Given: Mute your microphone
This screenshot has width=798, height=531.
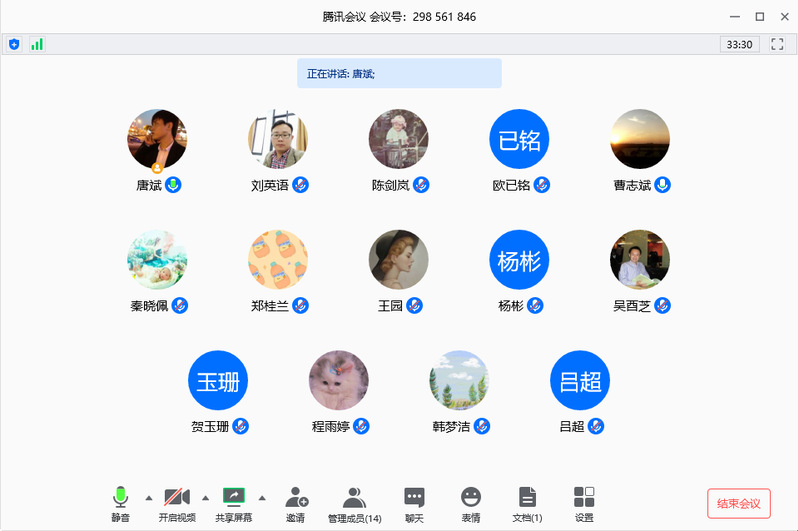Looking at the screenshot, I should [121, 503].
